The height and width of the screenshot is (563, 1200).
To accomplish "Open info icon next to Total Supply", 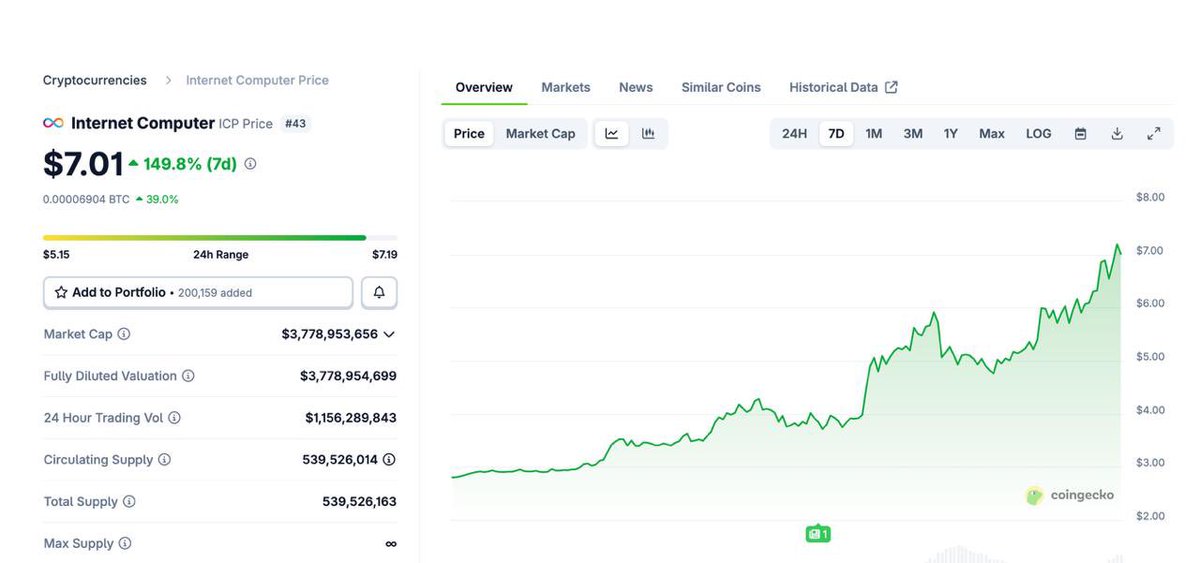I will [x=129, y=502].
